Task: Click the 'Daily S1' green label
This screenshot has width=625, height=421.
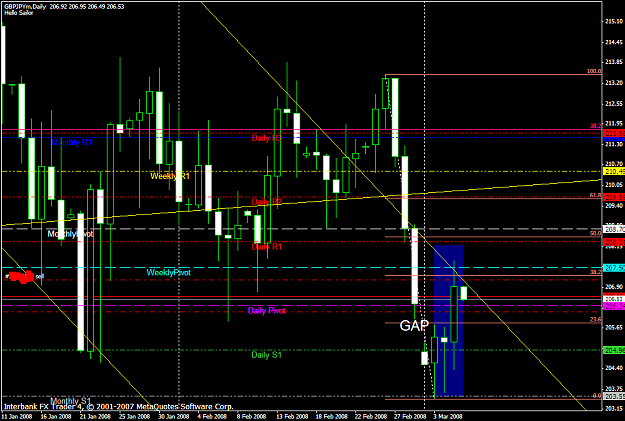Action: coord(267,355)
